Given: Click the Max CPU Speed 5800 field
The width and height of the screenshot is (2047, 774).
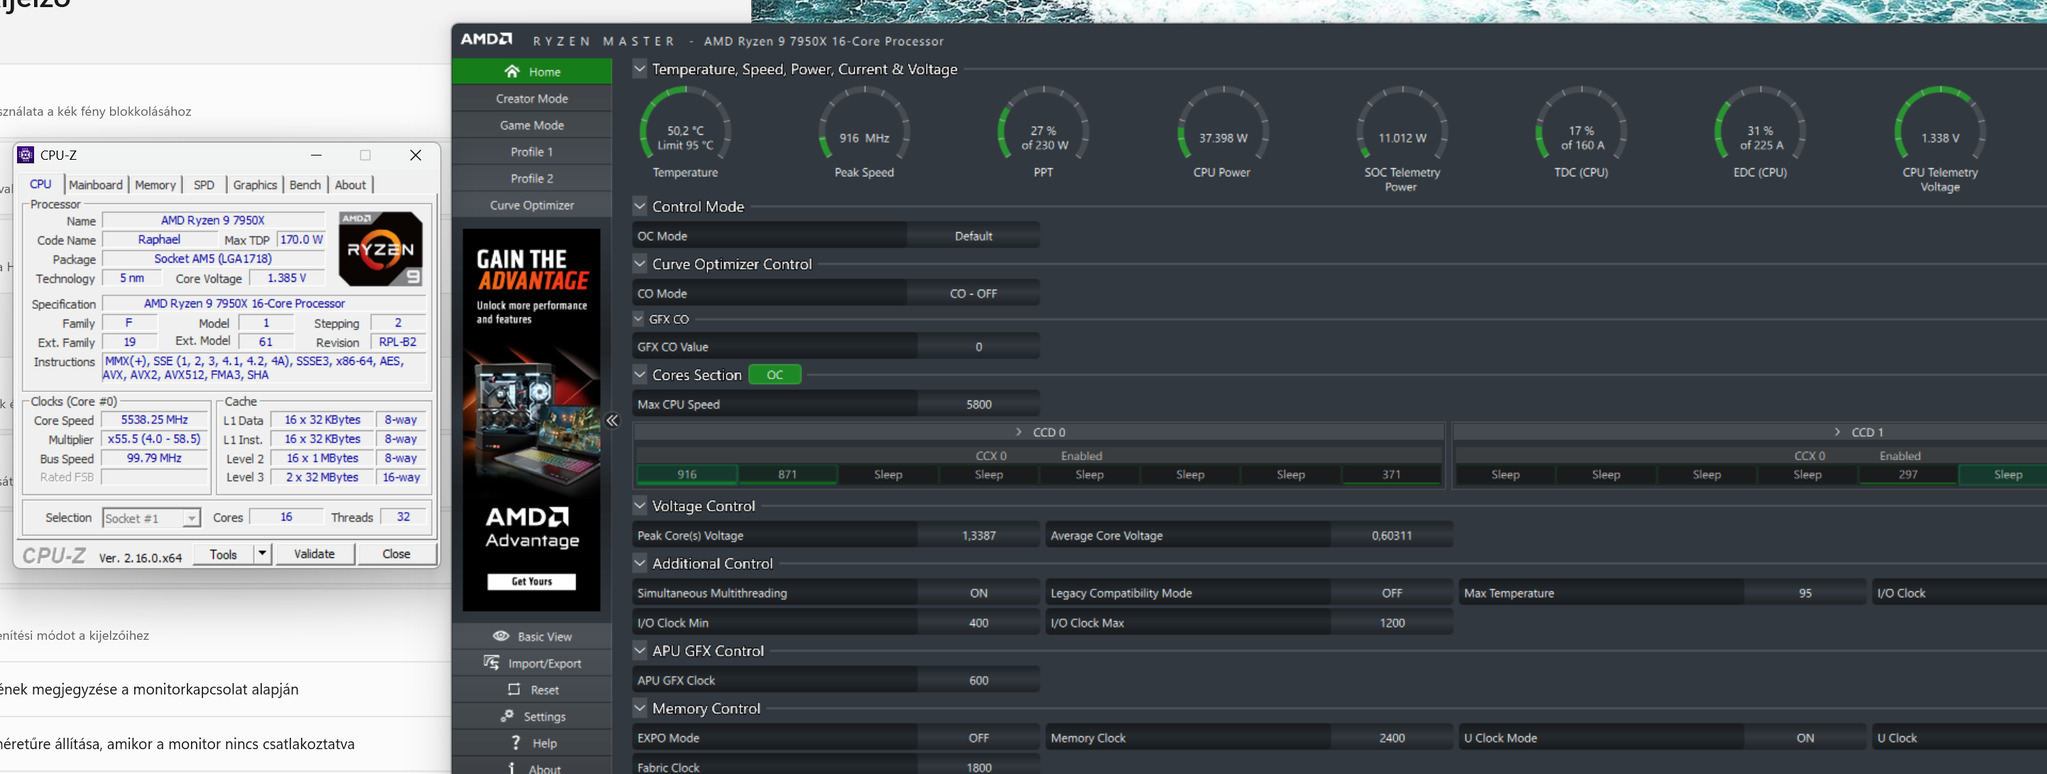Looking at the screenshot, I should pyautogui.click(x=978, y=404).
